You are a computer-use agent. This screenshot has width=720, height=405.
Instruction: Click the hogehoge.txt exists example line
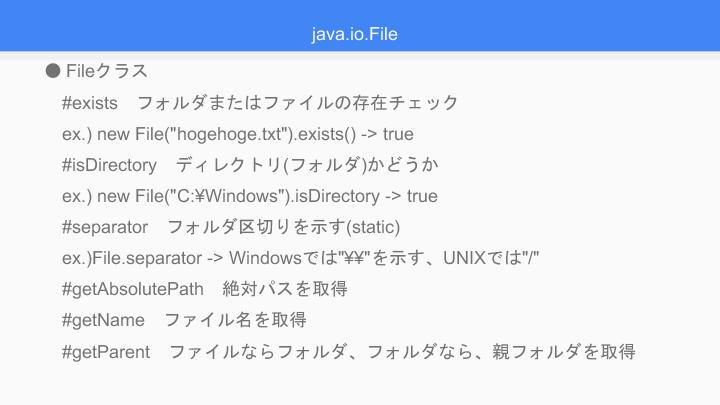click(238, 134)
